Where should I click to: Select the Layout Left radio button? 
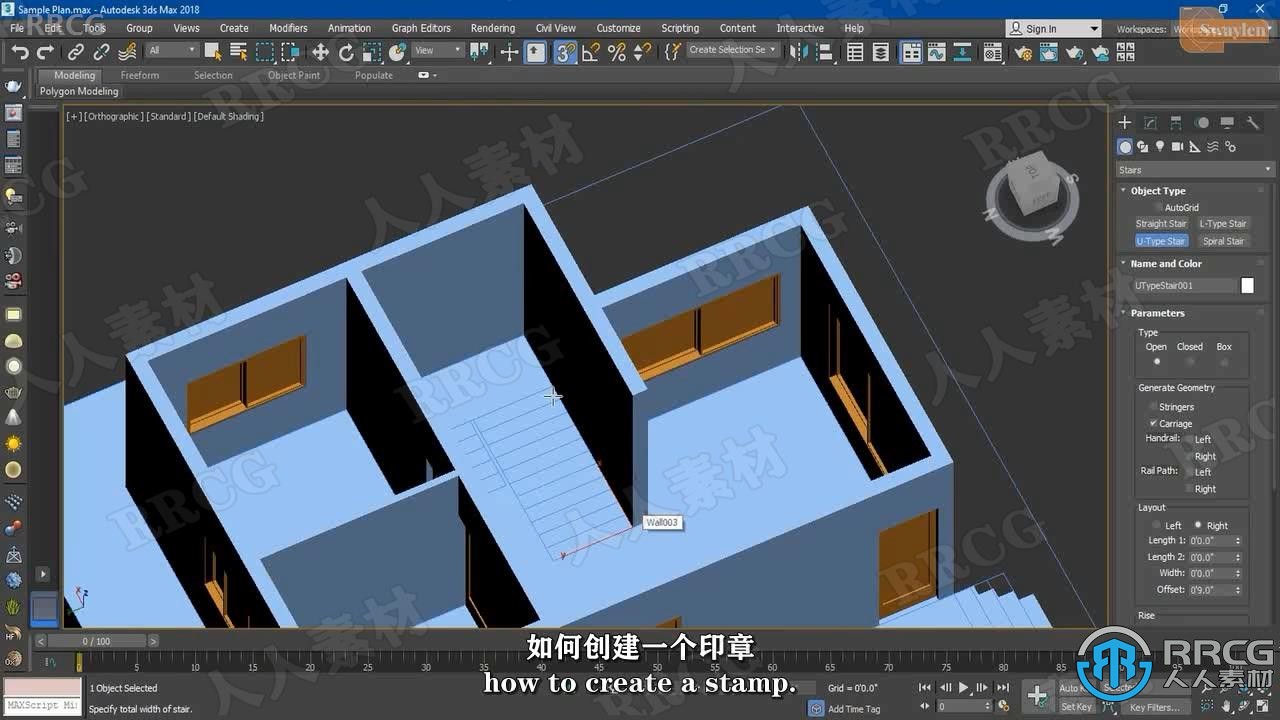click(x=1156, y=525)
